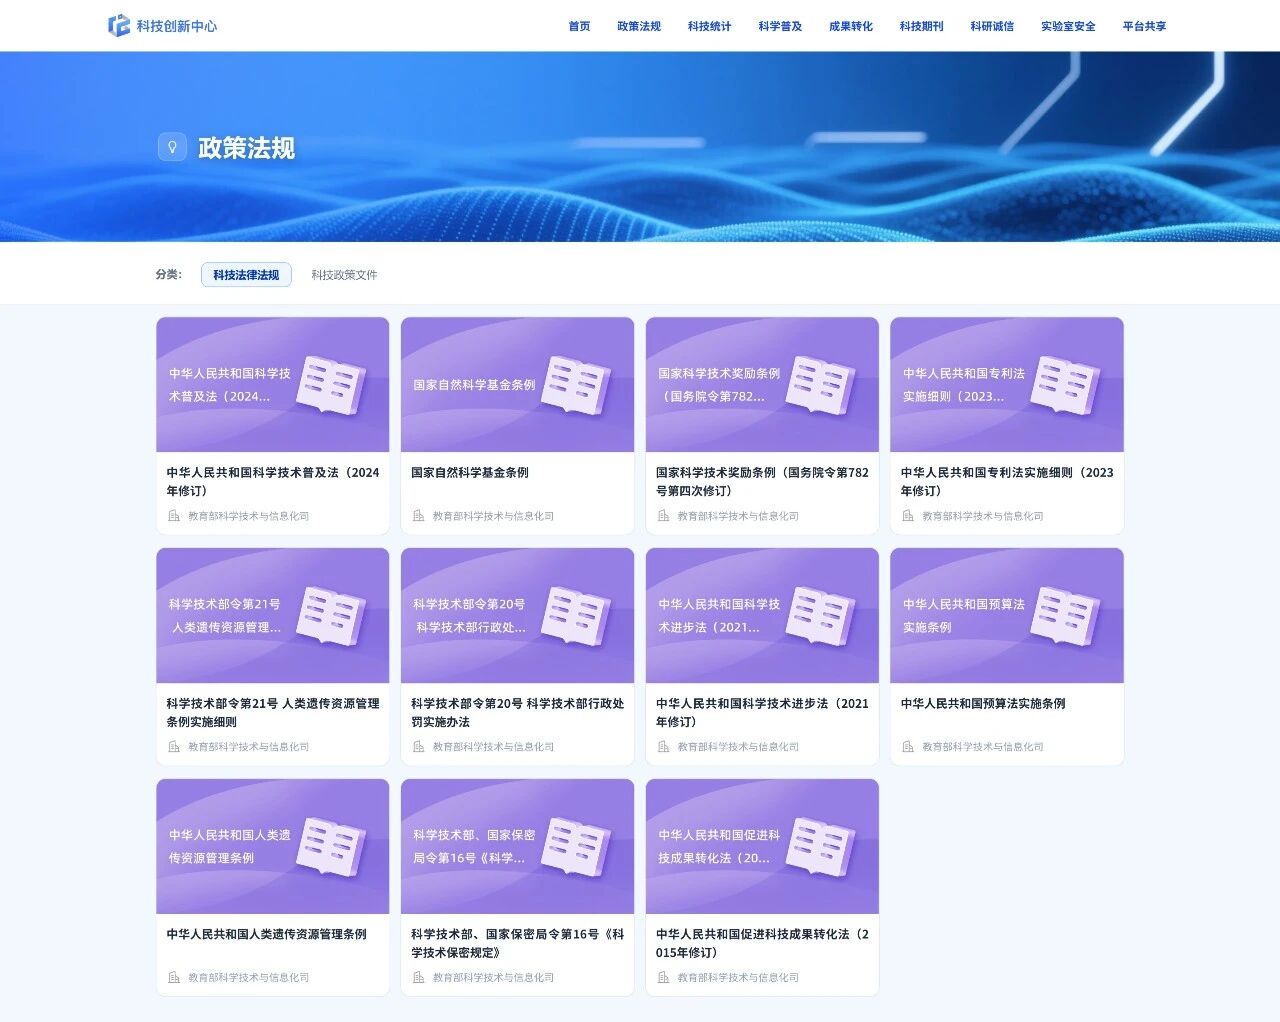Click book icon on 科学技术普及法 card

pos(331,385)
